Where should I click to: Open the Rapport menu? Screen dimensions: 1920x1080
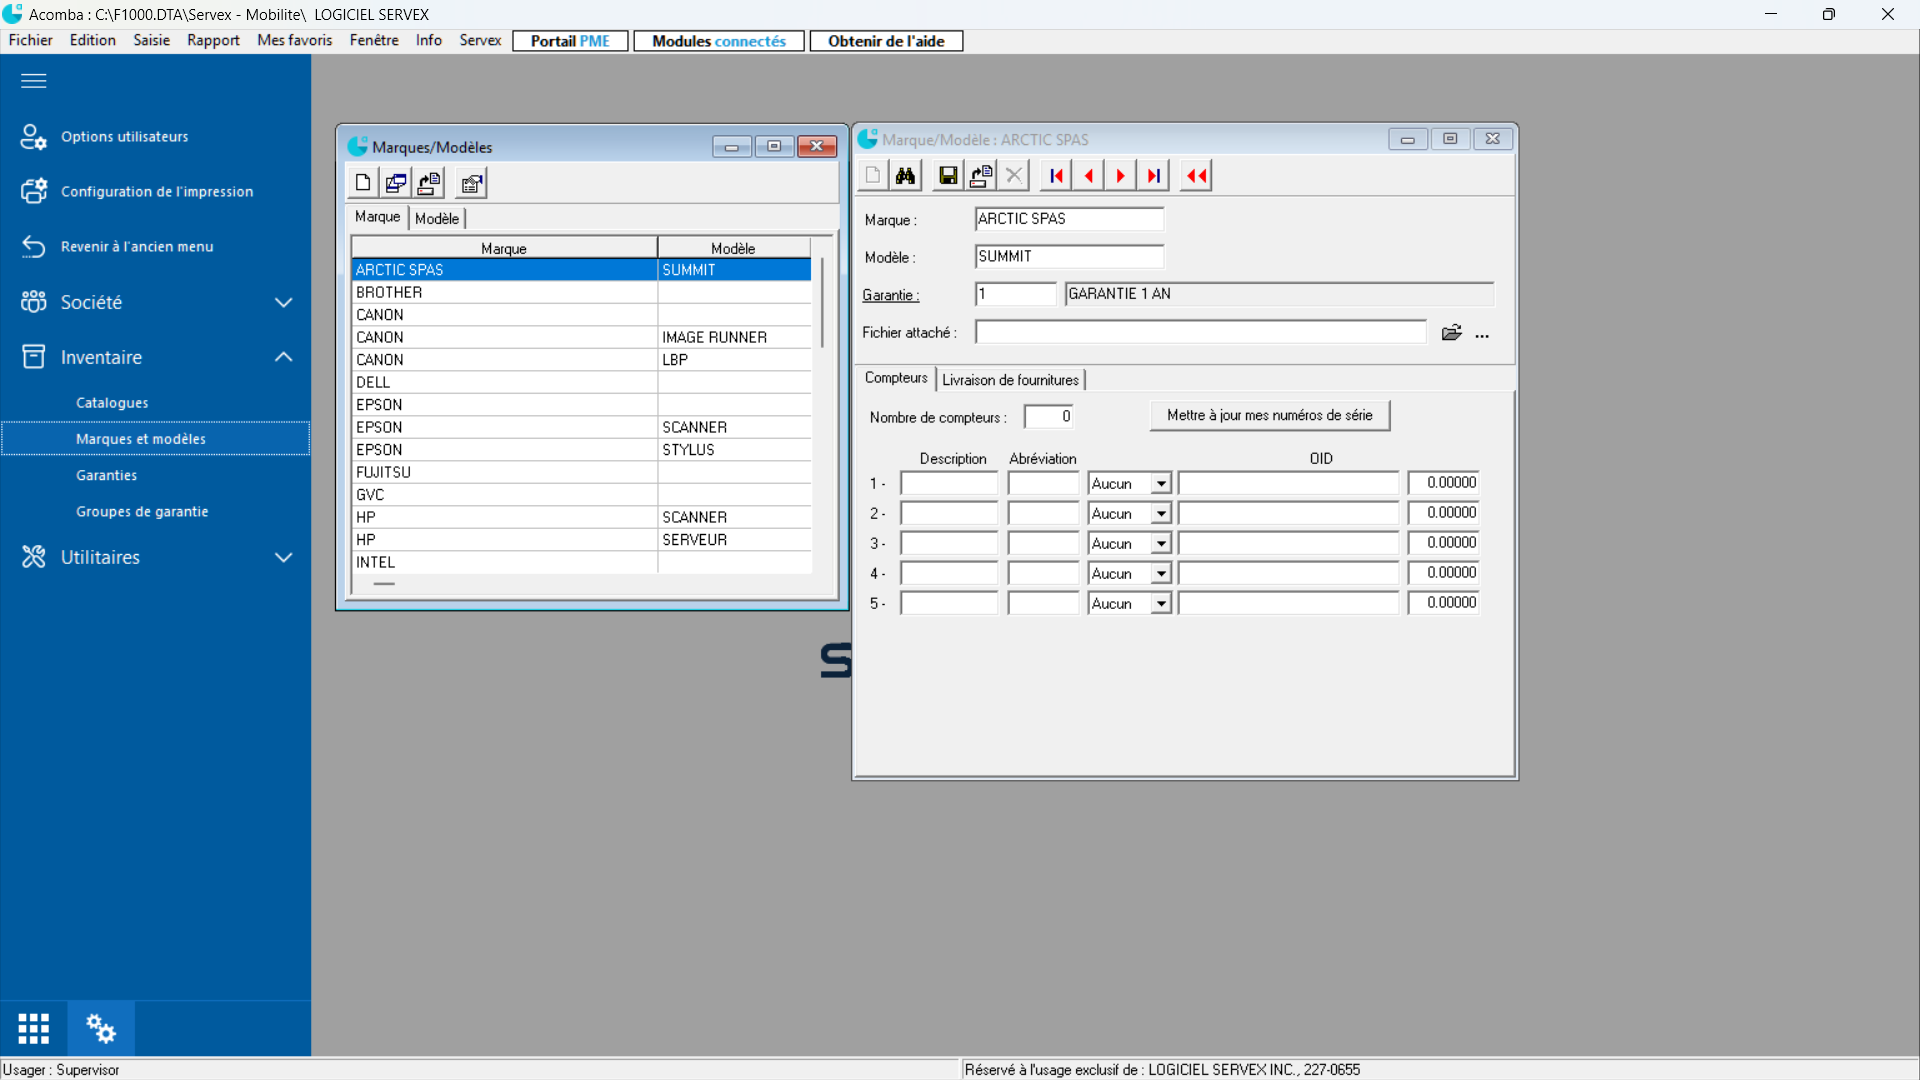[x=213, y=41]
